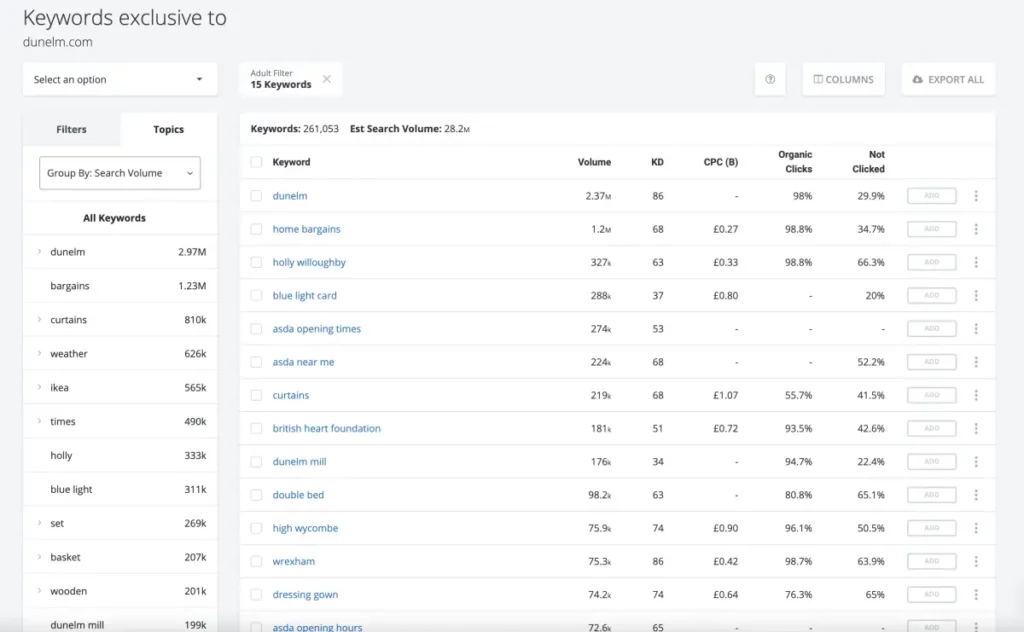
Task: Open more options for asda near me row
Action: click(x=976, y=362)
